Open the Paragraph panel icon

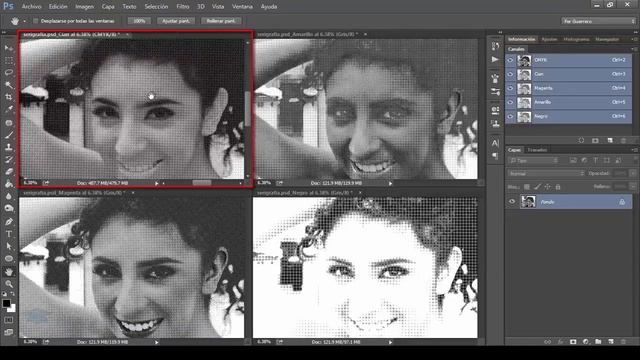point(495,156)
